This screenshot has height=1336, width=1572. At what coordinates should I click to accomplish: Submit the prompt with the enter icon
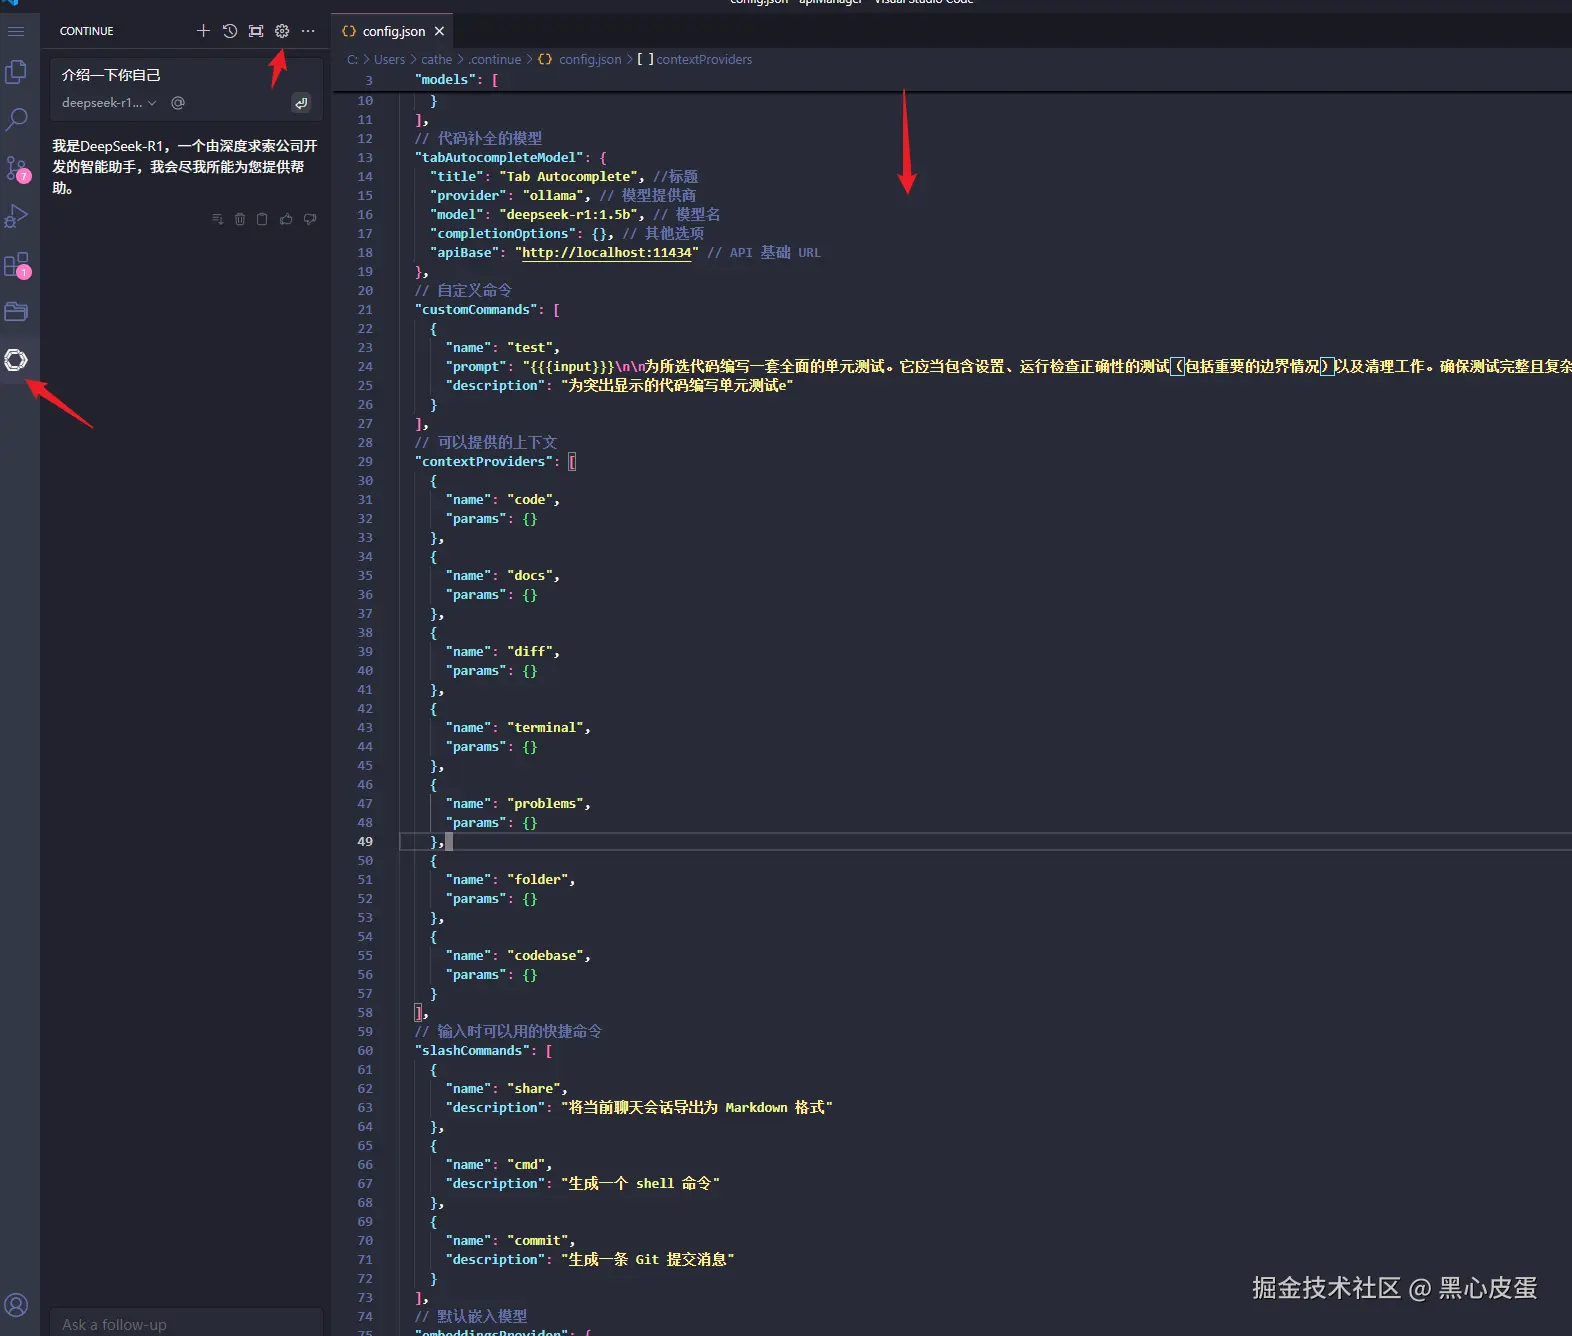(301, 102)
